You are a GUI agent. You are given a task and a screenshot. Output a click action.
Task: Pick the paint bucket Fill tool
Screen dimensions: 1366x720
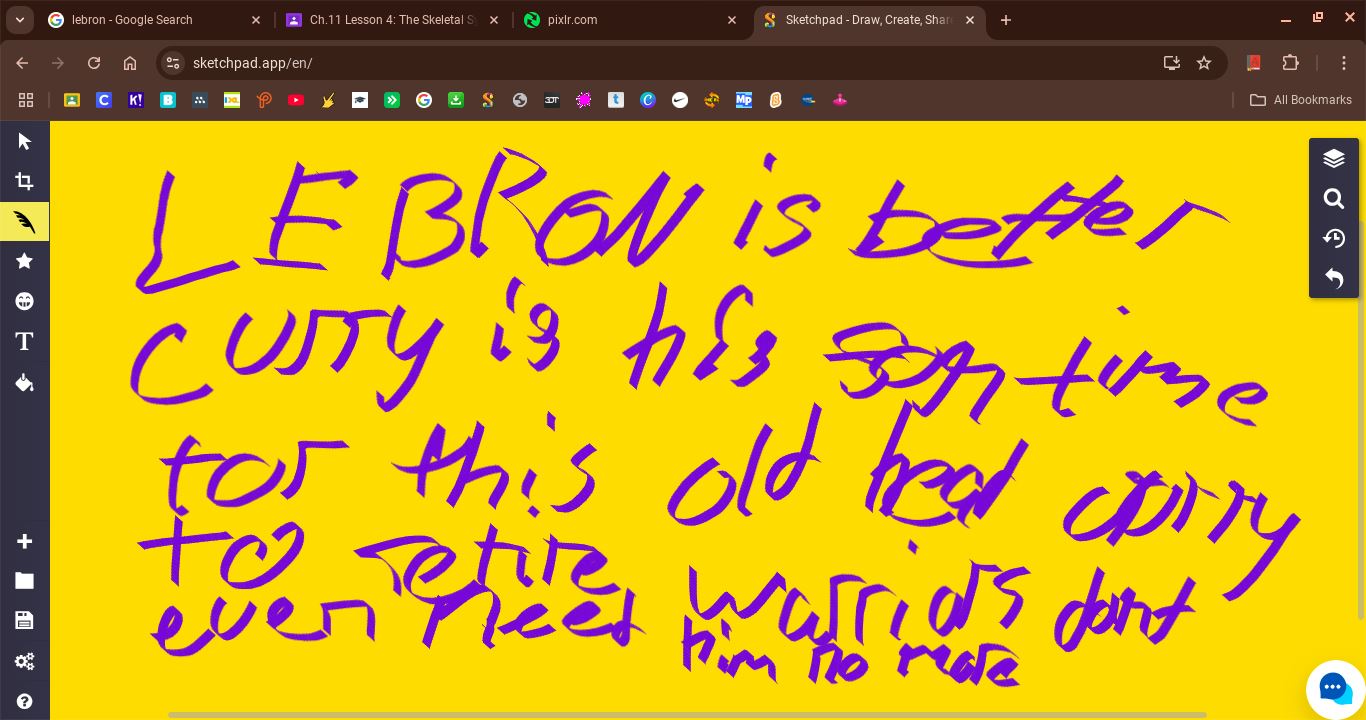coord(24,383)
